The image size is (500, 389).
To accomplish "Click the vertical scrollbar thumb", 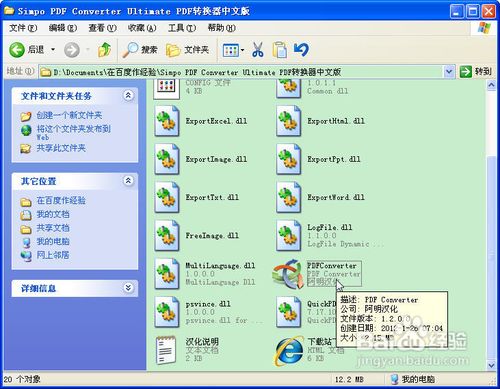I will tap(491, 257).
